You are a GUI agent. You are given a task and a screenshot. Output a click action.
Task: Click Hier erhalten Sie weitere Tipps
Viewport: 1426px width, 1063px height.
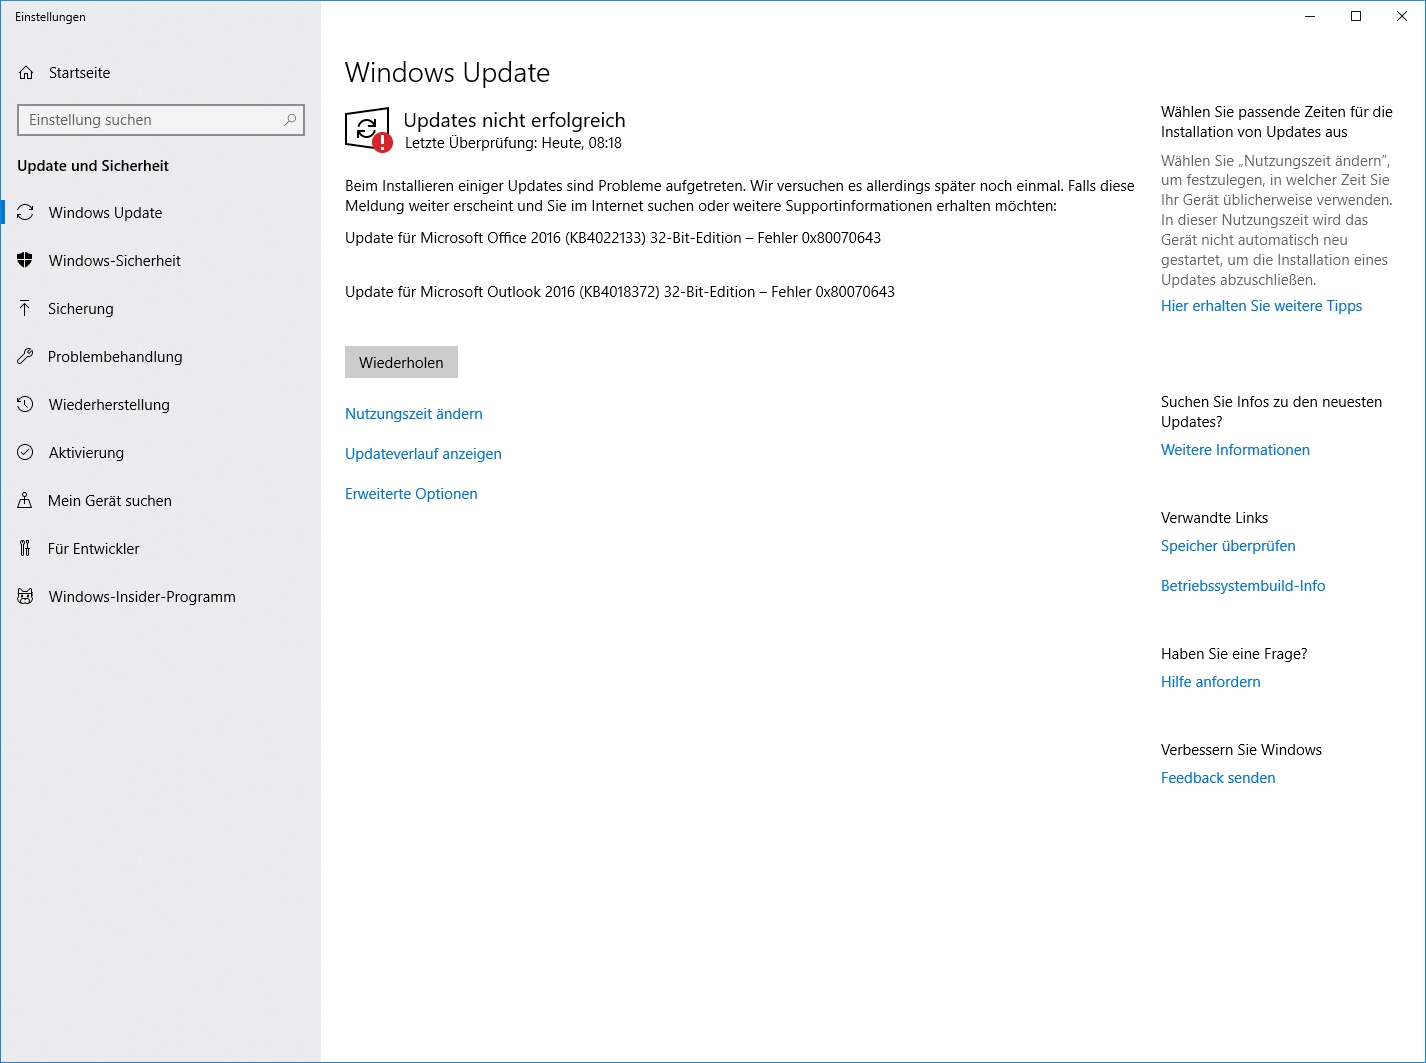[x=1261, y=306]
